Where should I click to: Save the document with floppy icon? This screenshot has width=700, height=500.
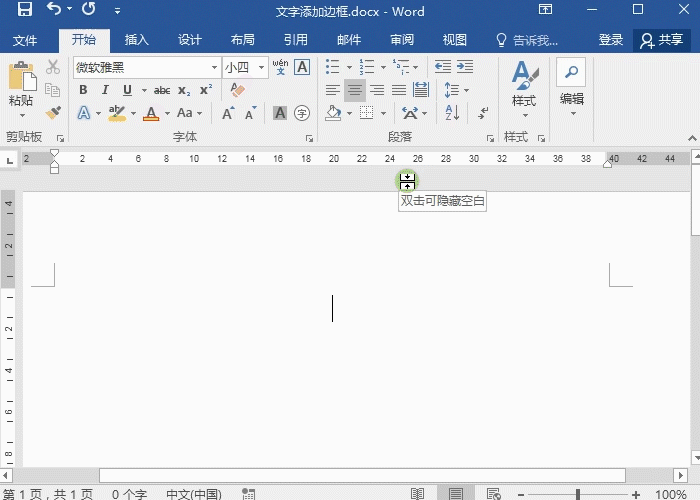25,9
